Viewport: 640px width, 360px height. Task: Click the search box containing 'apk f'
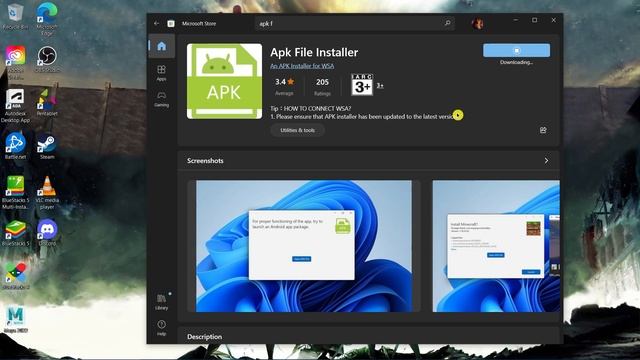pyautogui.click(x=355, y=23)
